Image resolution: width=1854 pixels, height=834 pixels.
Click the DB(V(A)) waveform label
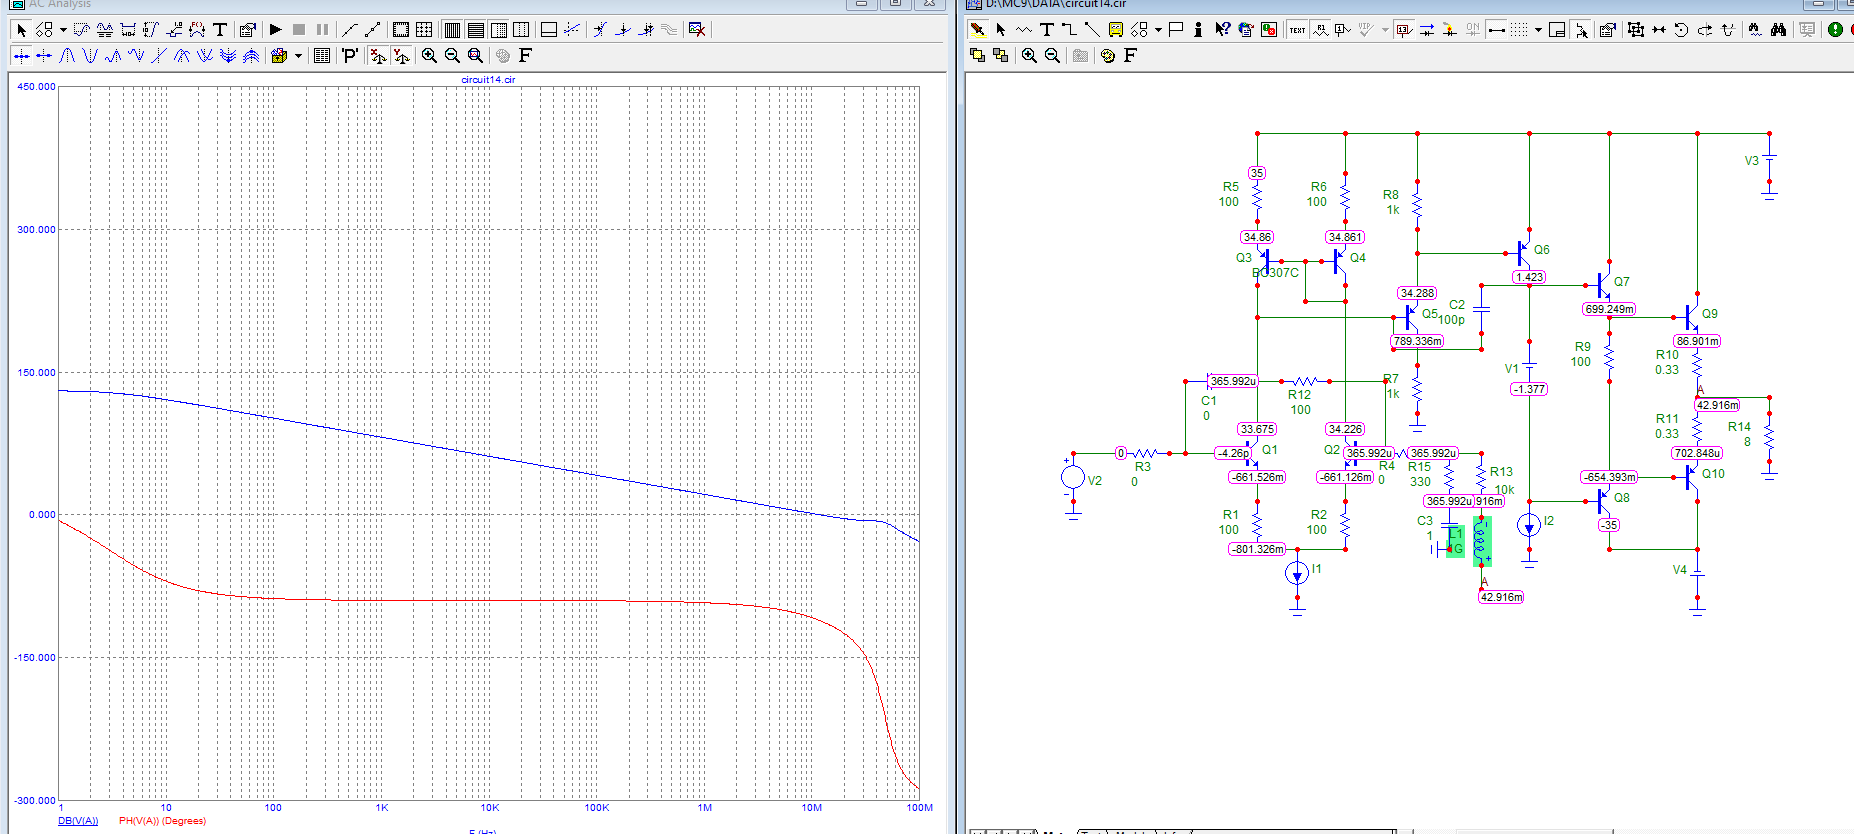(78, 821)
